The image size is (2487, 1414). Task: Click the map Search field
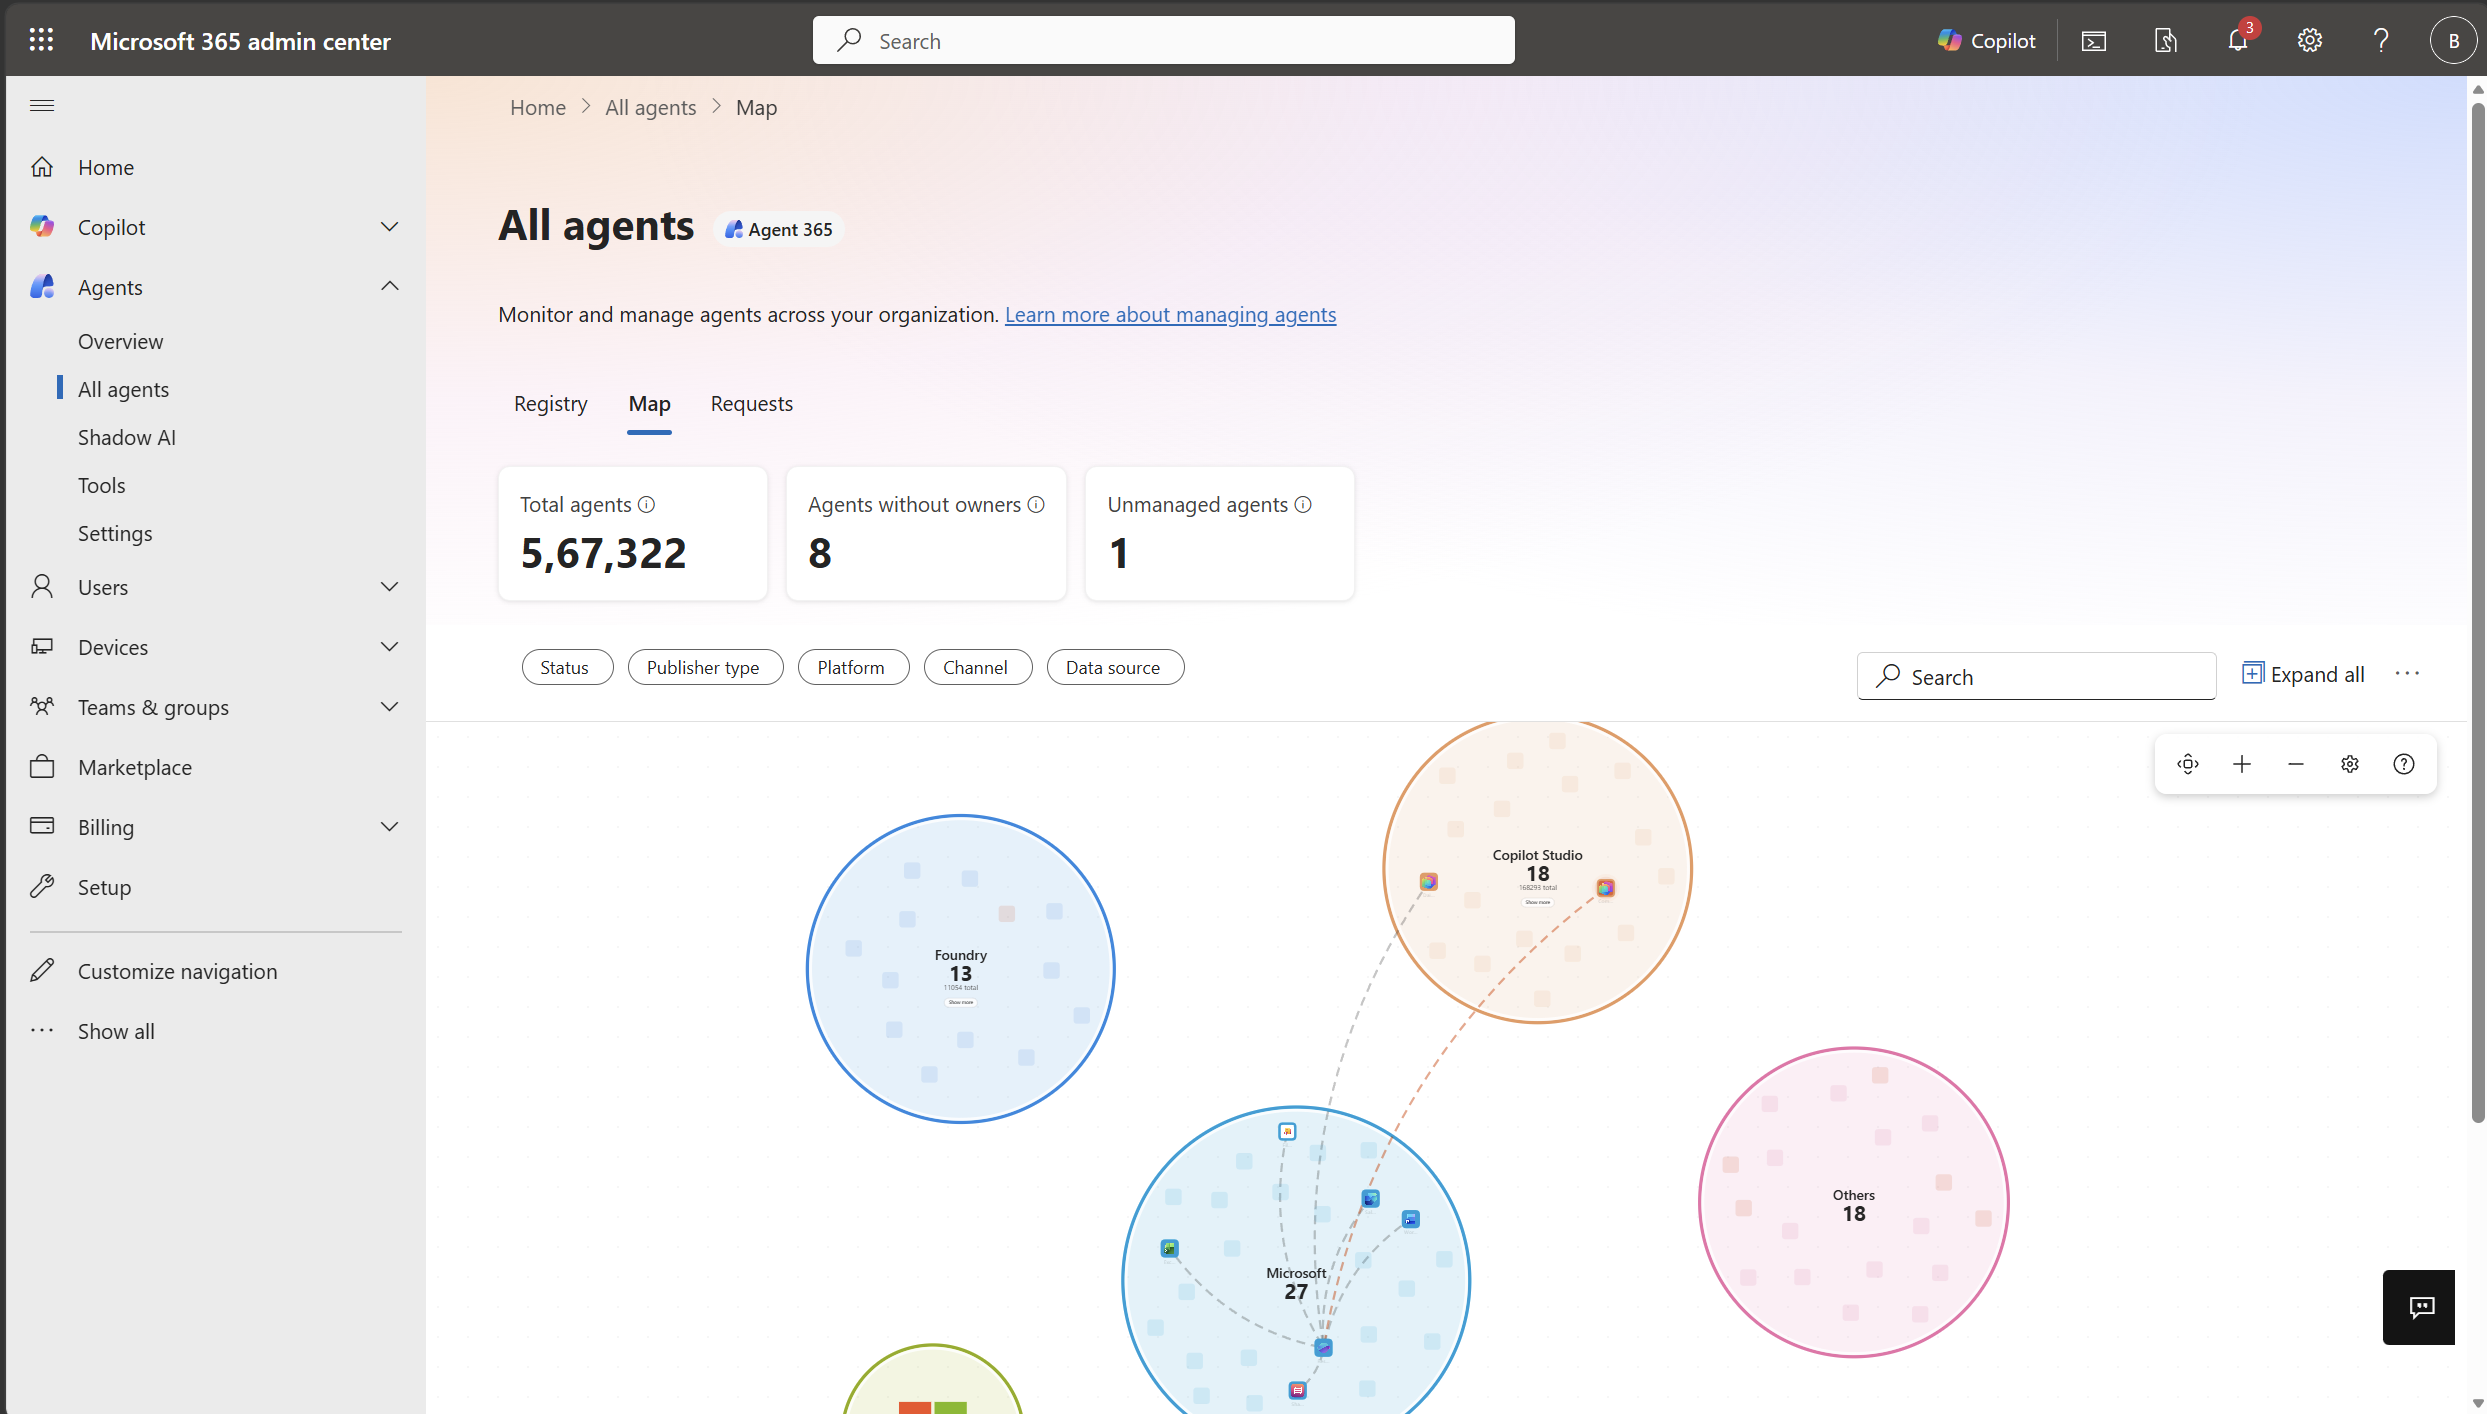click(x=2036, y=676)
